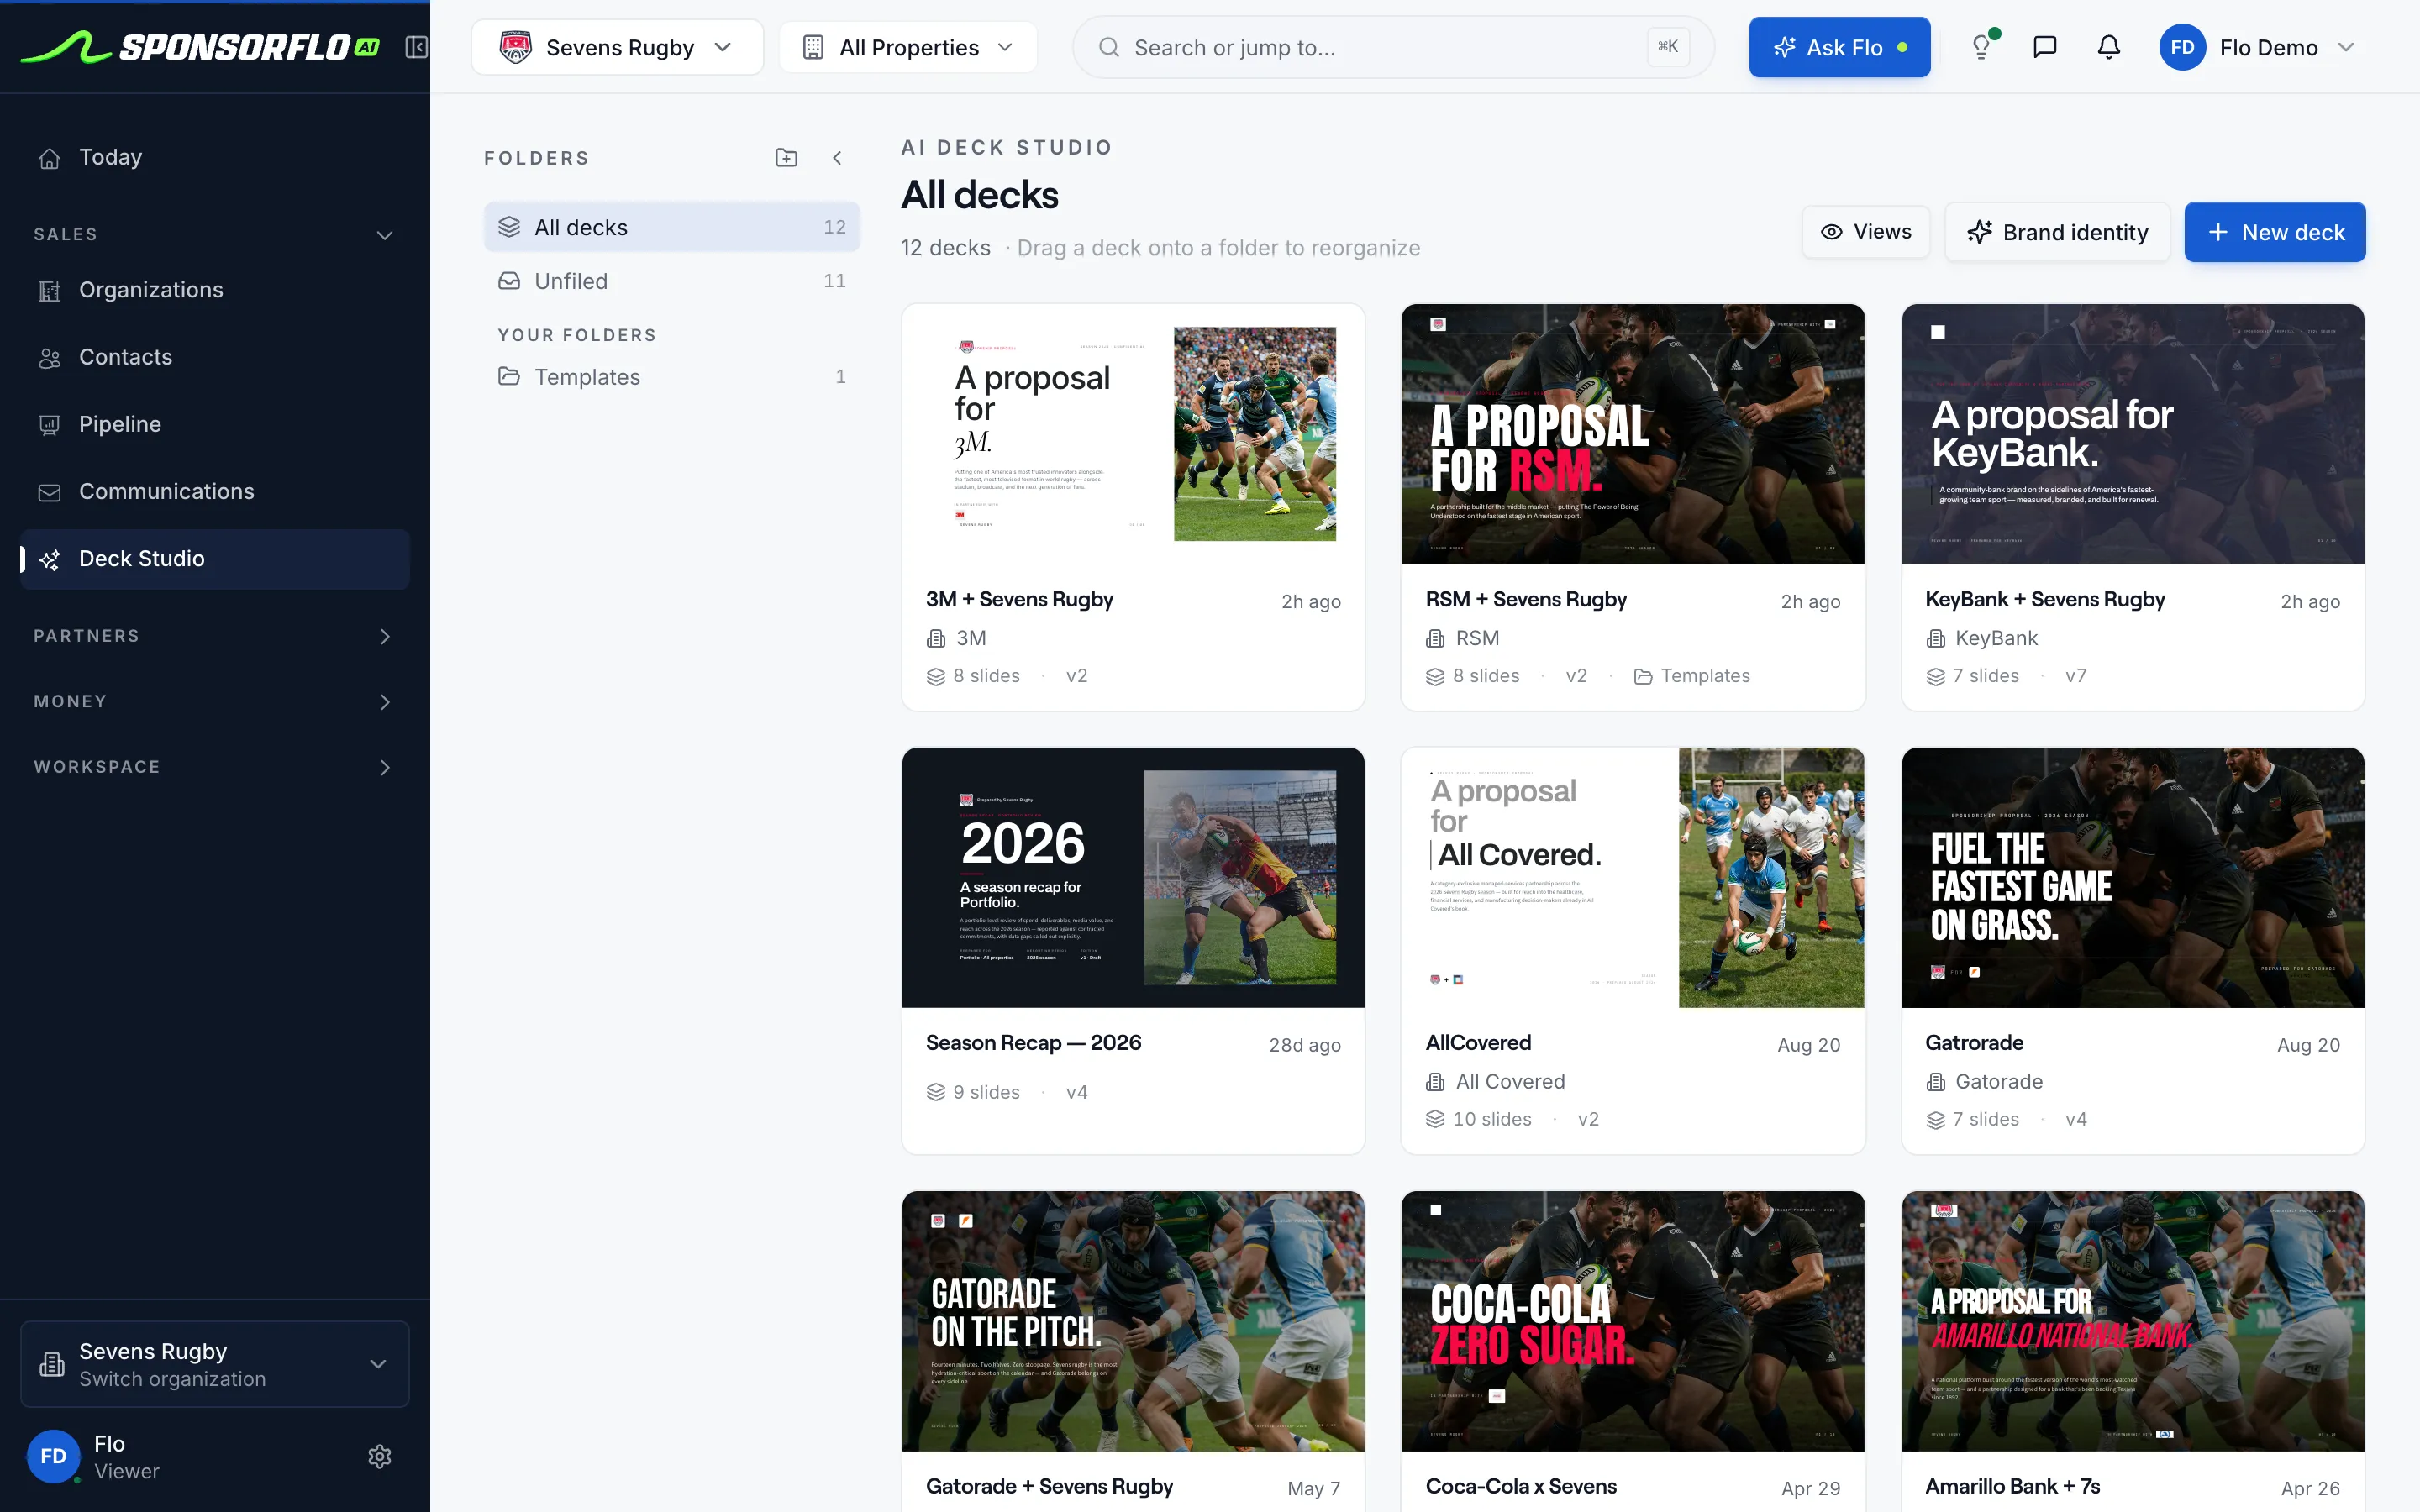
Task: Create a New deck
Action: tap(2274, 232)
